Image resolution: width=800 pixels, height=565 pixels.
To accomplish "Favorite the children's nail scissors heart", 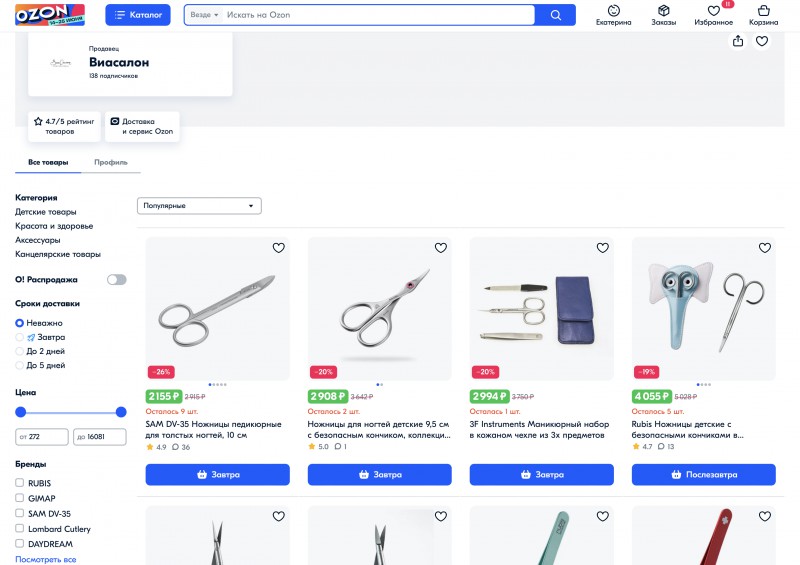I will (x=441, y=248).
